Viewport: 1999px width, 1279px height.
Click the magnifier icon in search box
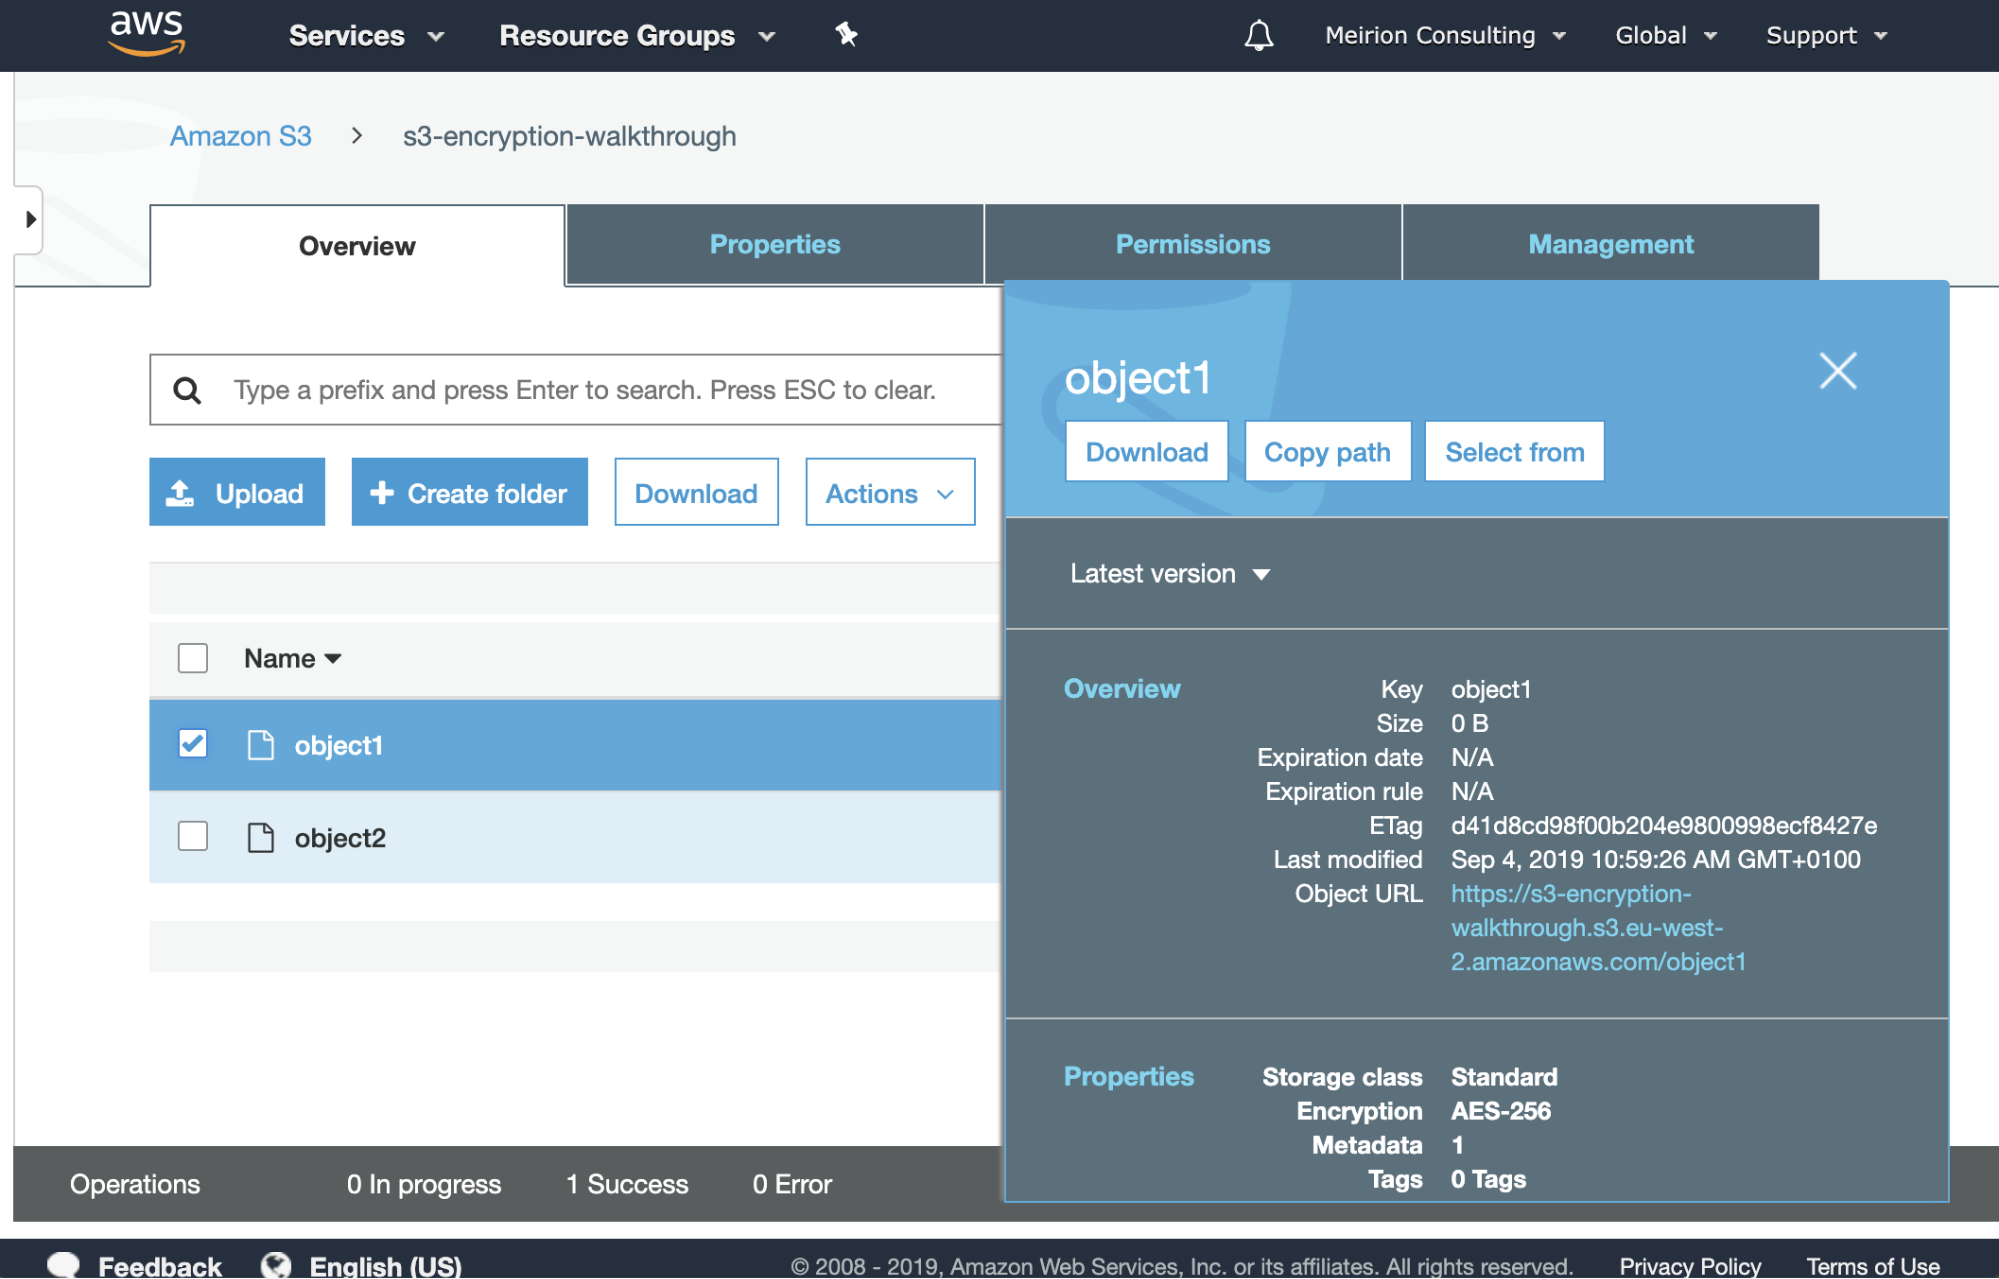187,390
